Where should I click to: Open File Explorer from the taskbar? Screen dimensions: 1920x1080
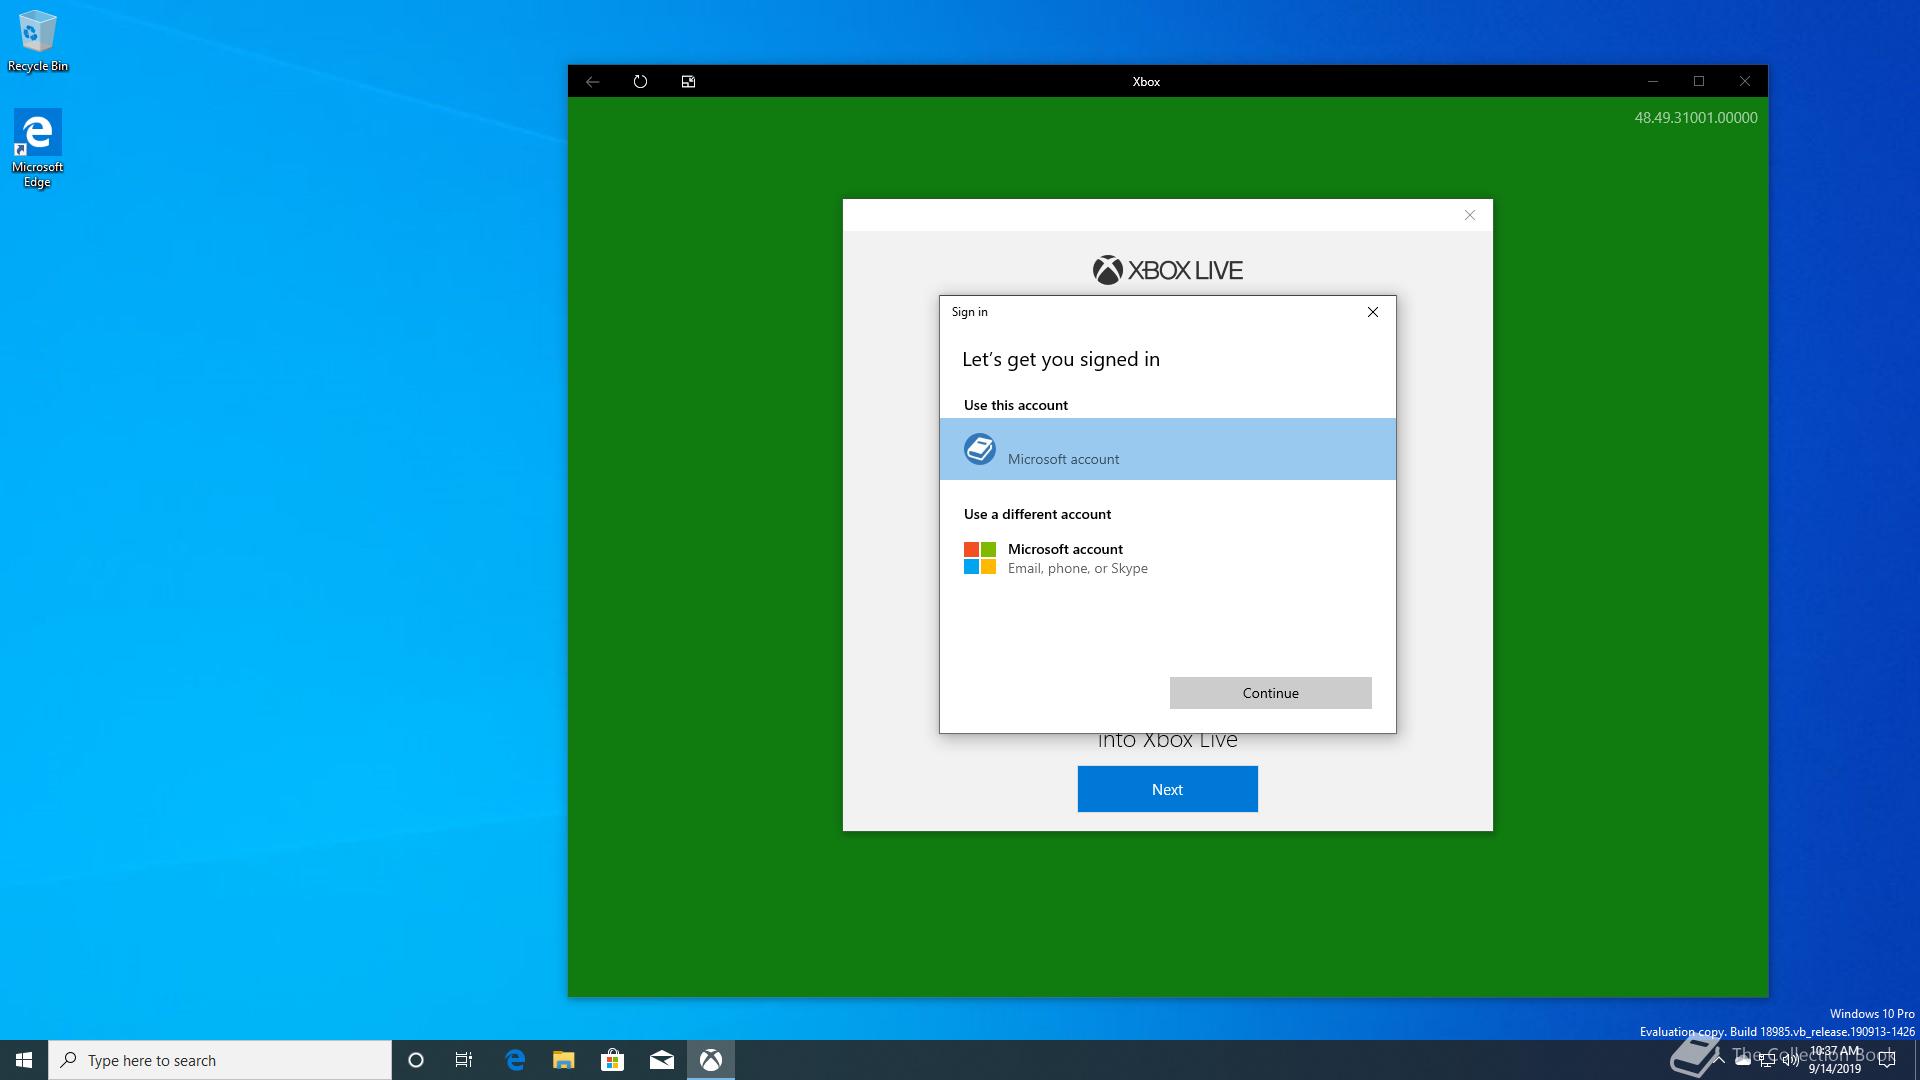(x=564, y=1060)
